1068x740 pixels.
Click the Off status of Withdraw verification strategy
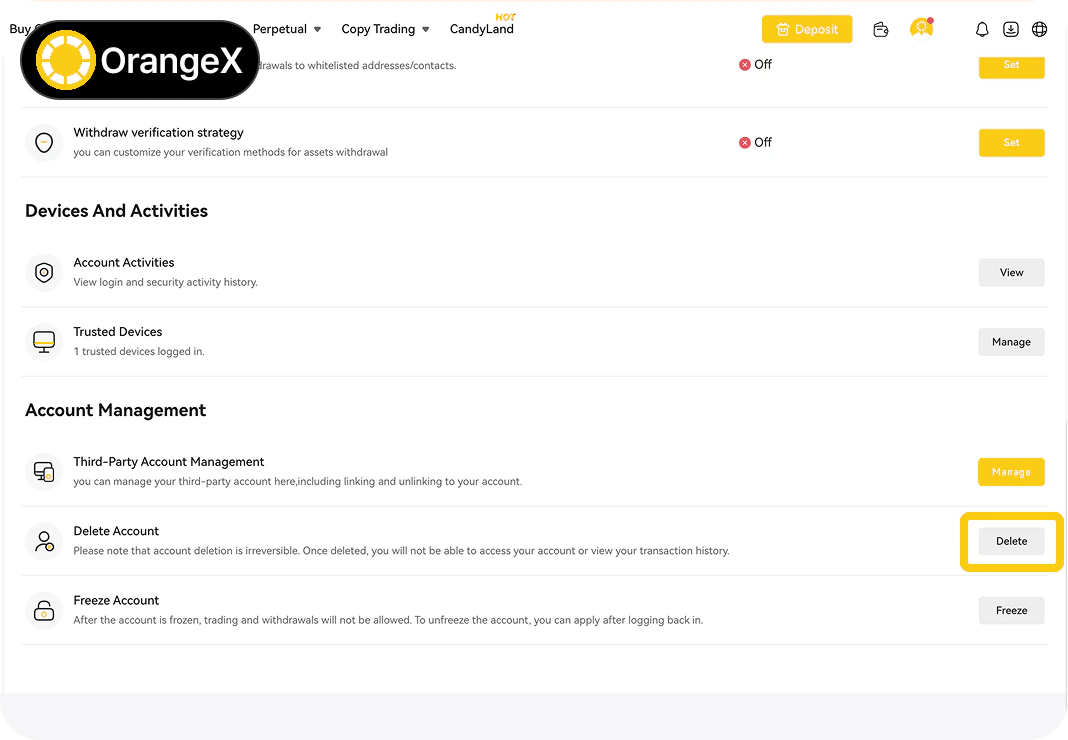click(x=755, y=142)
